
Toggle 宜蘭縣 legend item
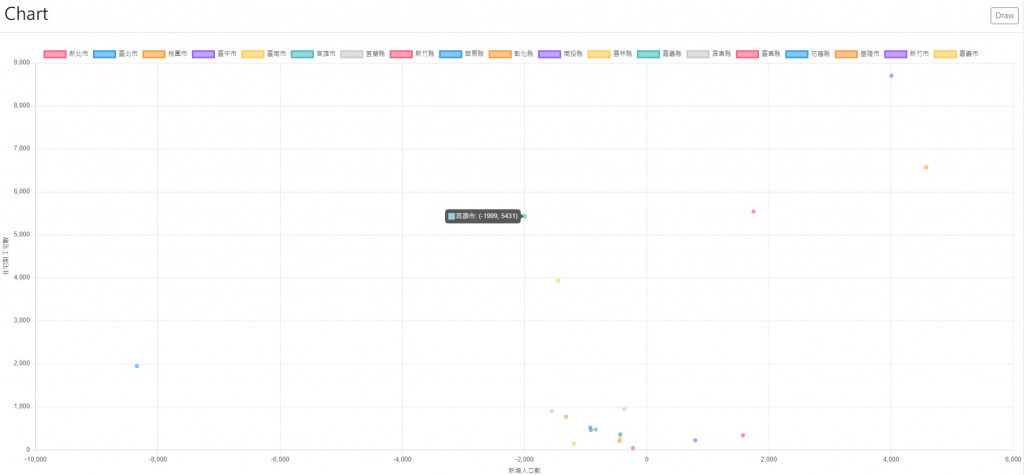coord(362,54)
